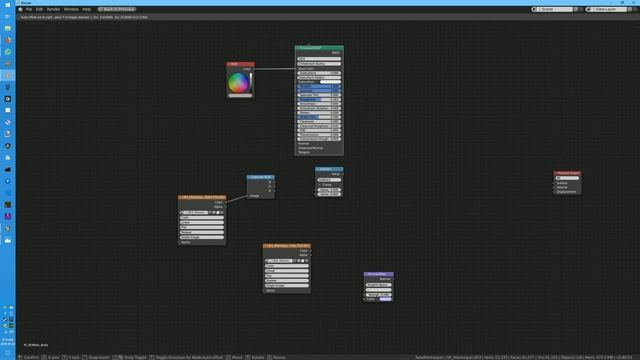The image size is (640, 360).
Task: Open the Help menu
Action: [x=87, y=9]
